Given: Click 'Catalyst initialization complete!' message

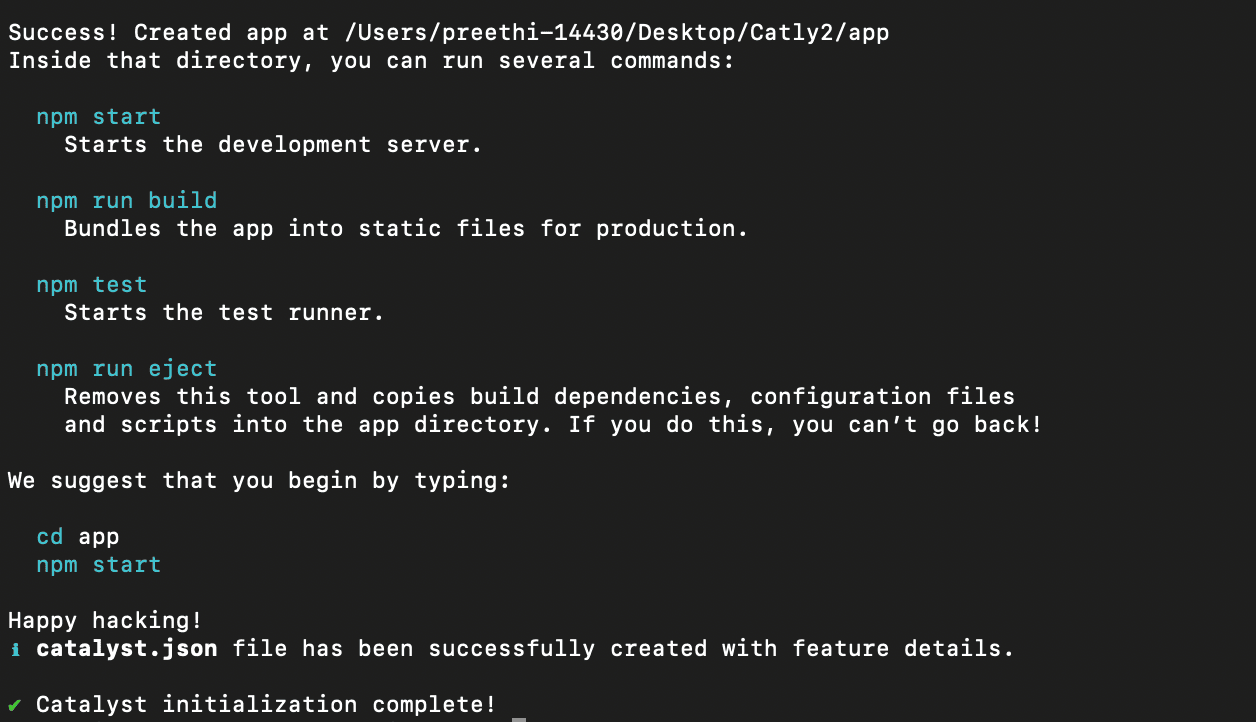Looking at the screenshot, I should pos(266,705).
